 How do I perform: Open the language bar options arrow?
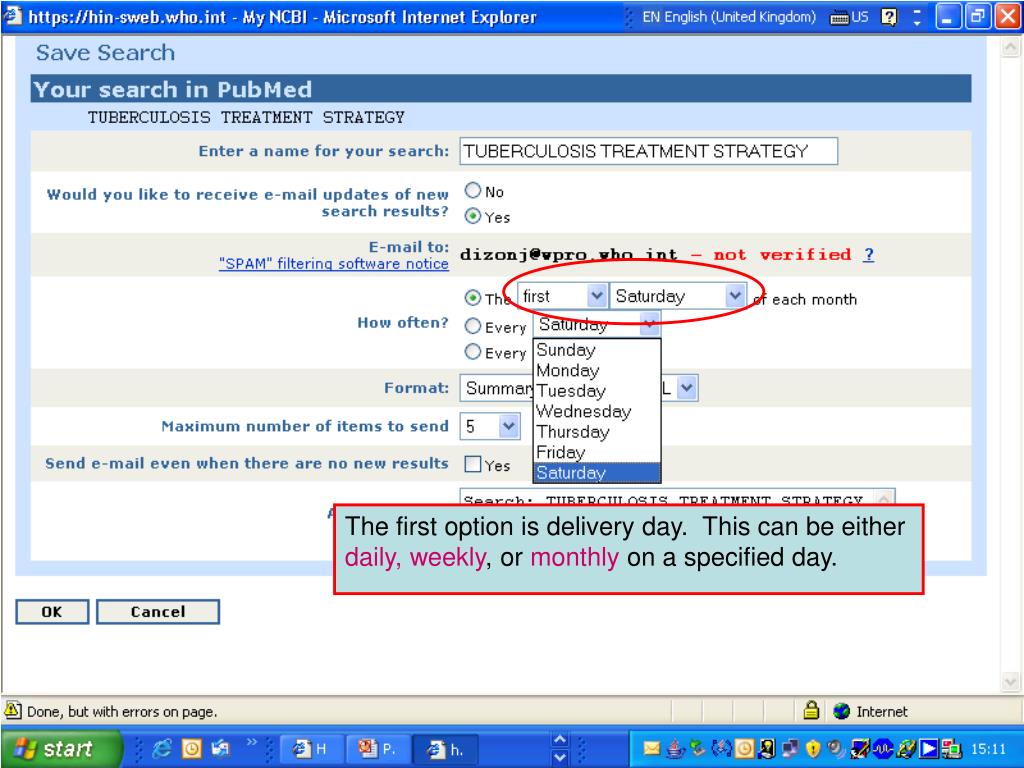[x=917, y=24]
